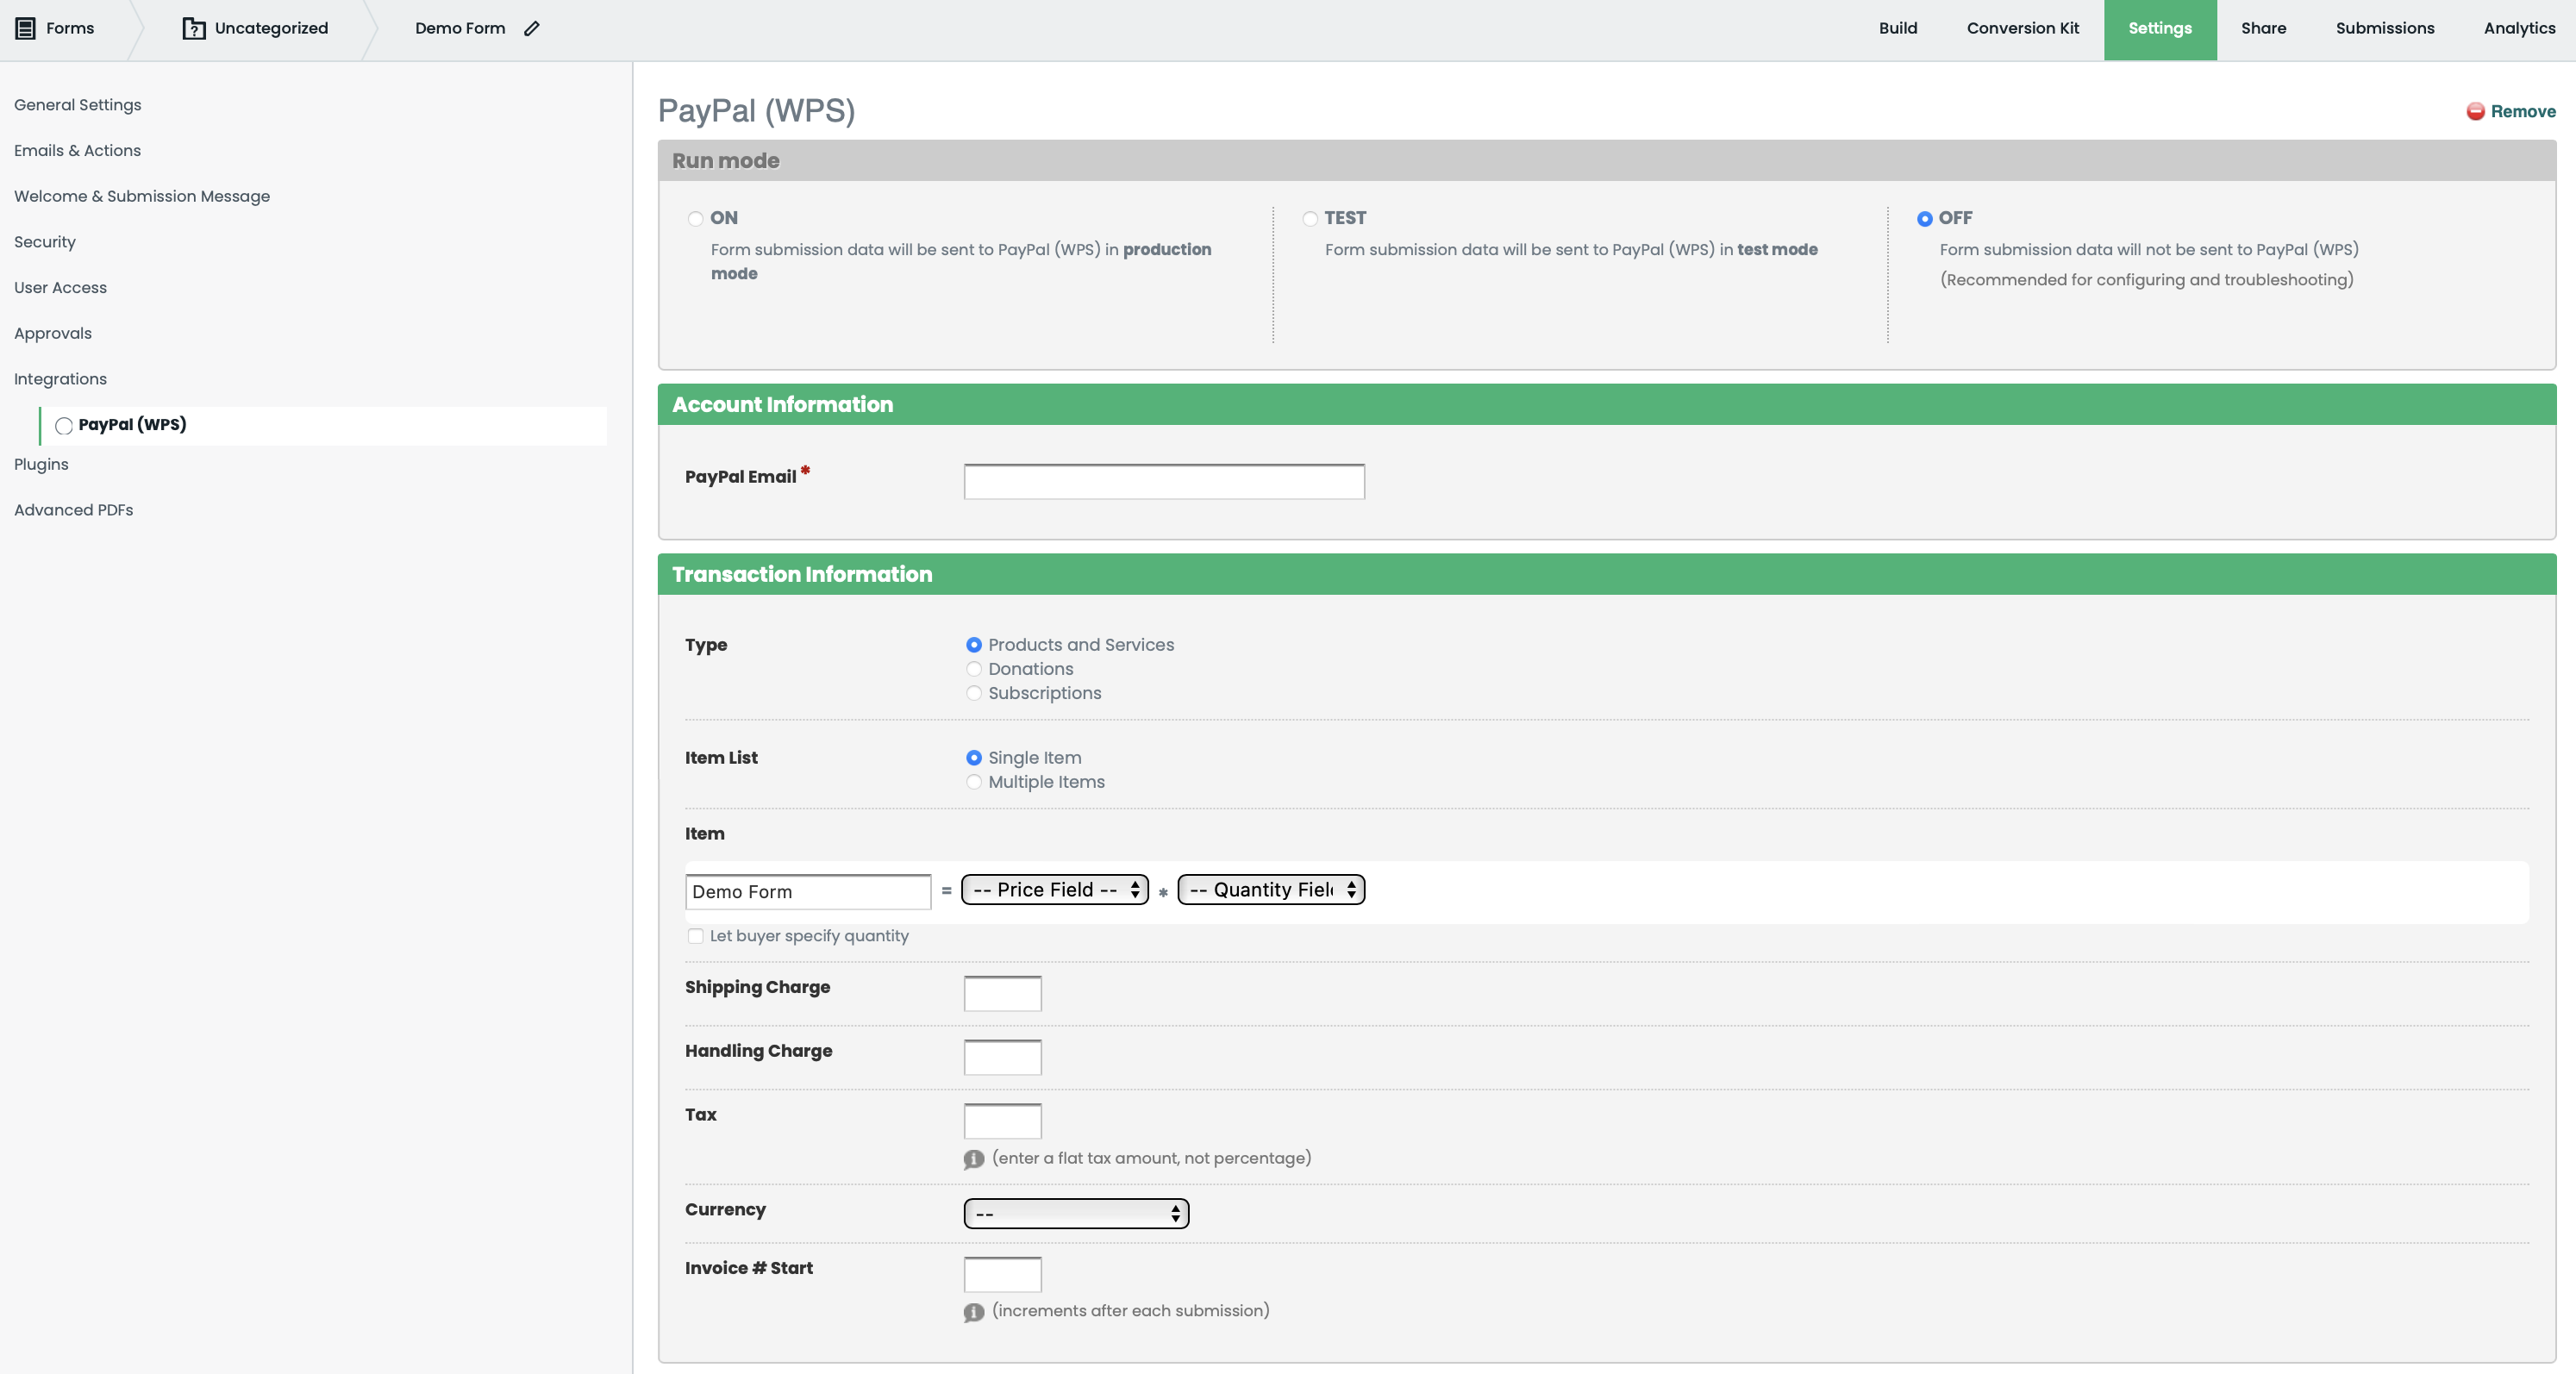Switch to the Submissions tab
The width and height of the screenshot is (2576, 1374).
(2385, 28)
